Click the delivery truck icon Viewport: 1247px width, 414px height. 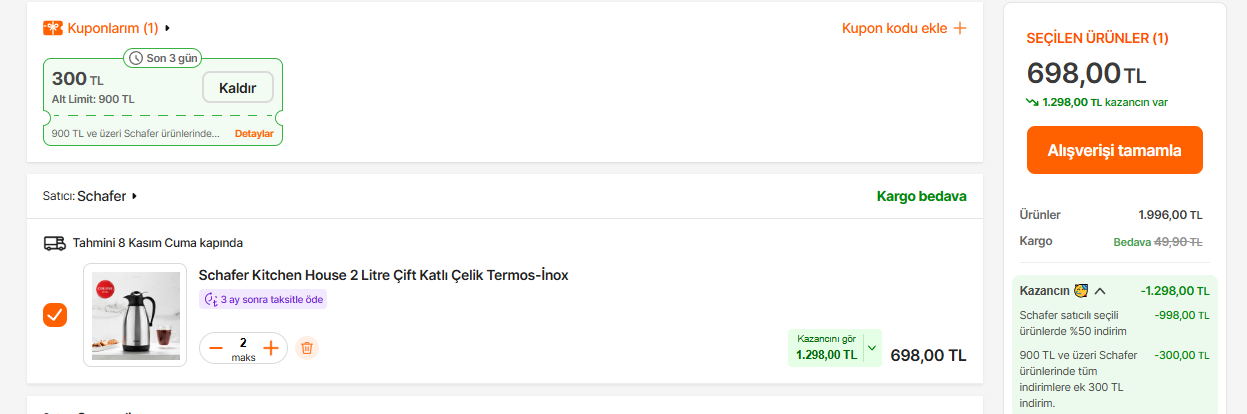[54, 243]
